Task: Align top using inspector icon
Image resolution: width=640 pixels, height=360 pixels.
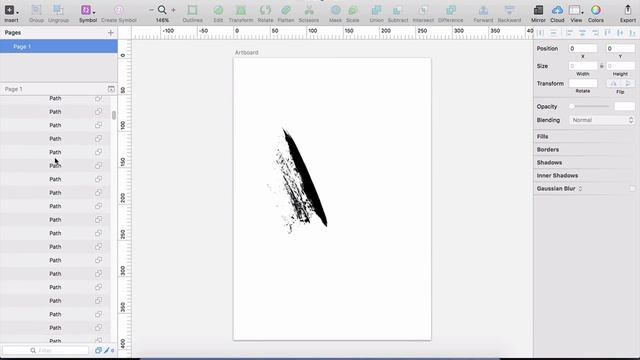Action: click(608, 33)
